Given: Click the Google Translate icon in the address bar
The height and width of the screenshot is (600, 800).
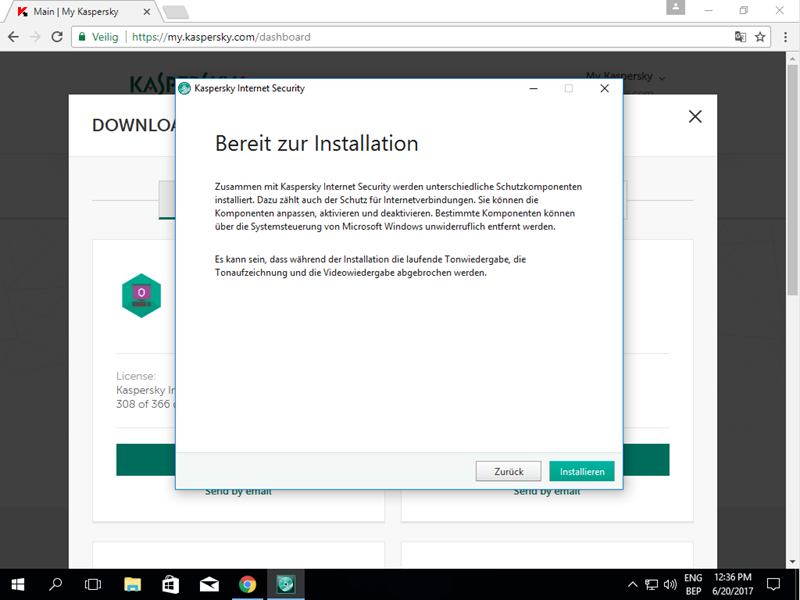Looking at the screenshot, I should click(x=740, y=37).
